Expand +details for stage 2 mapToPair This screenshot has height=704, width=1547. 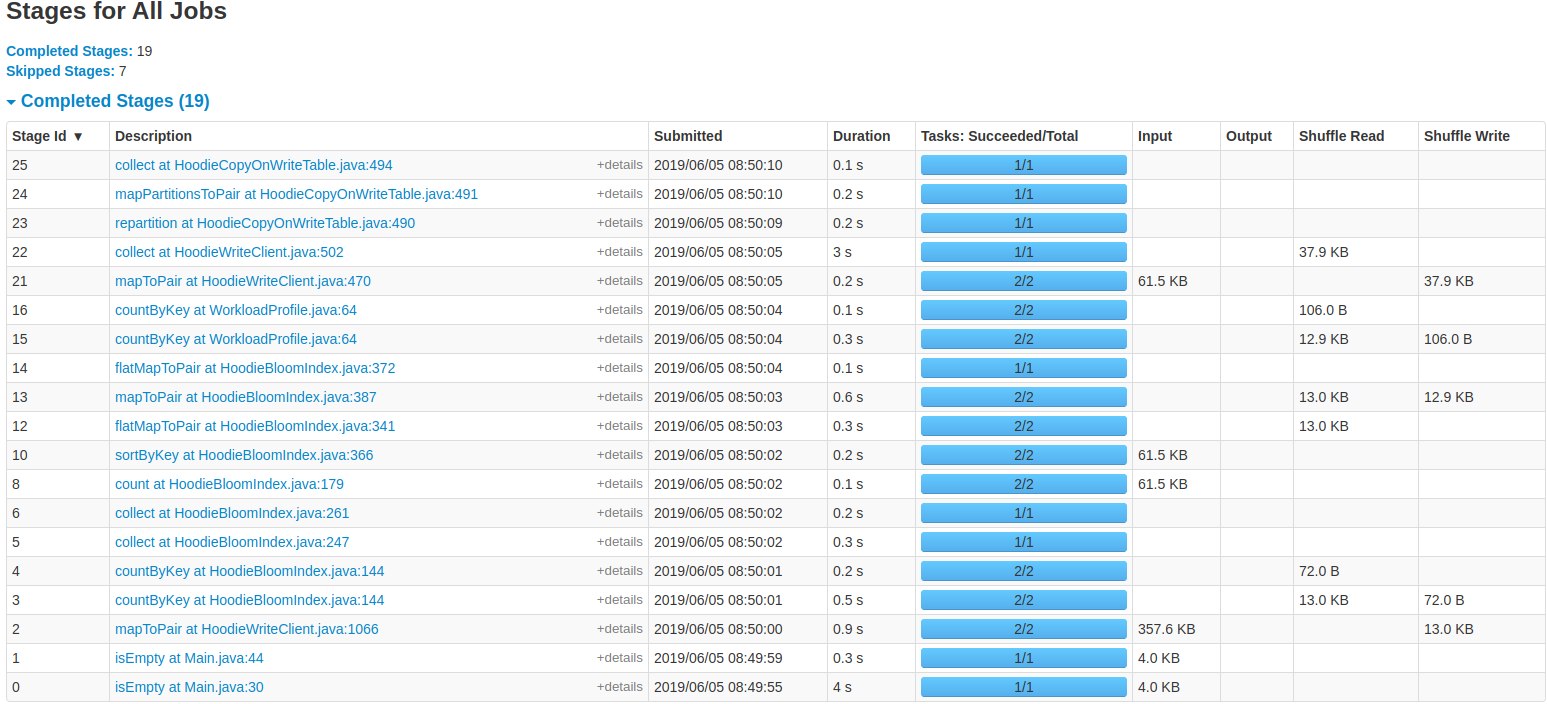tap(620, 629)
